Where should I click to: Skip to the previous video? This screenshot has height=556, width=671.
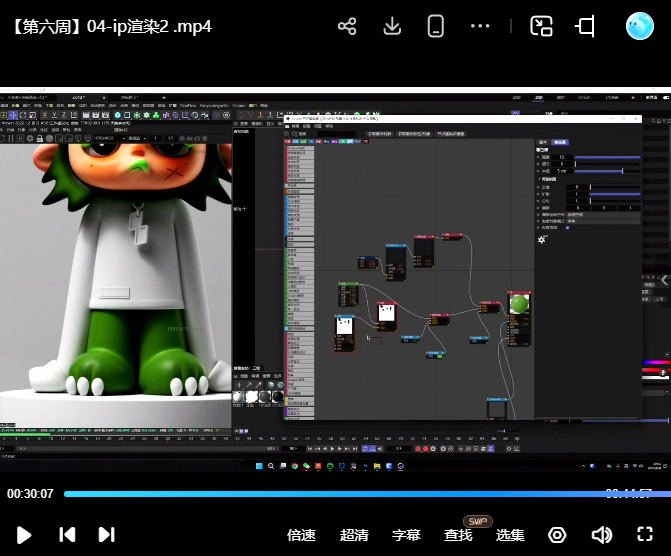(67, 535)
